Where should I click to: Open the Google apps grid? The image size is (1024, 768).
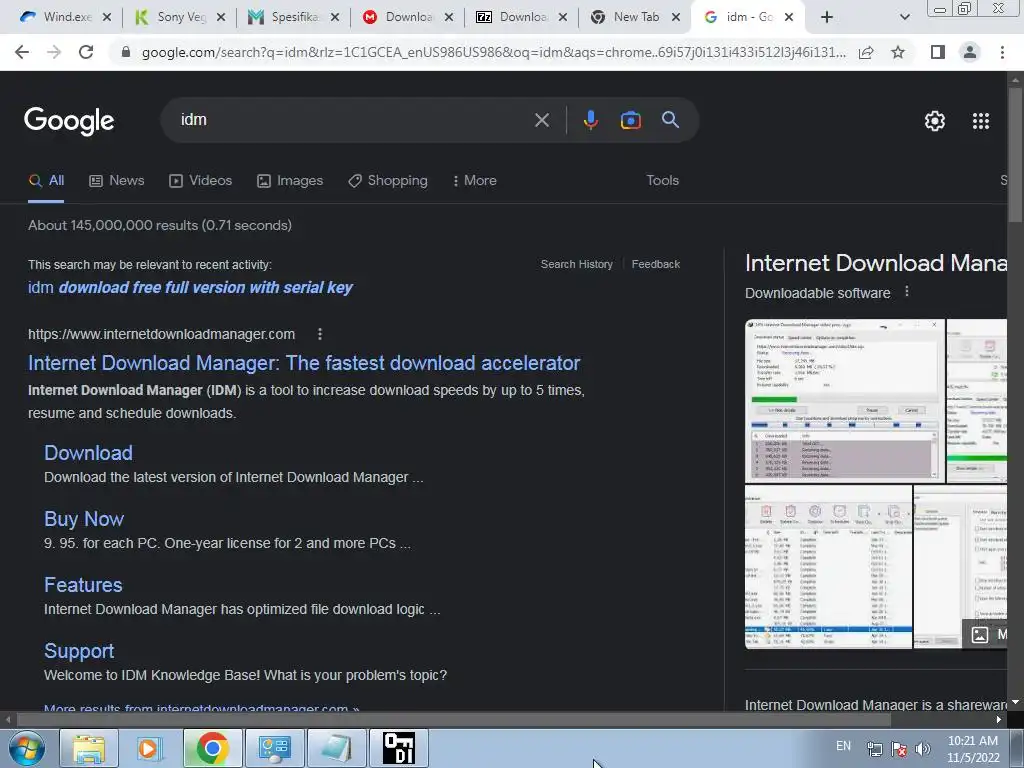point(980,121)
